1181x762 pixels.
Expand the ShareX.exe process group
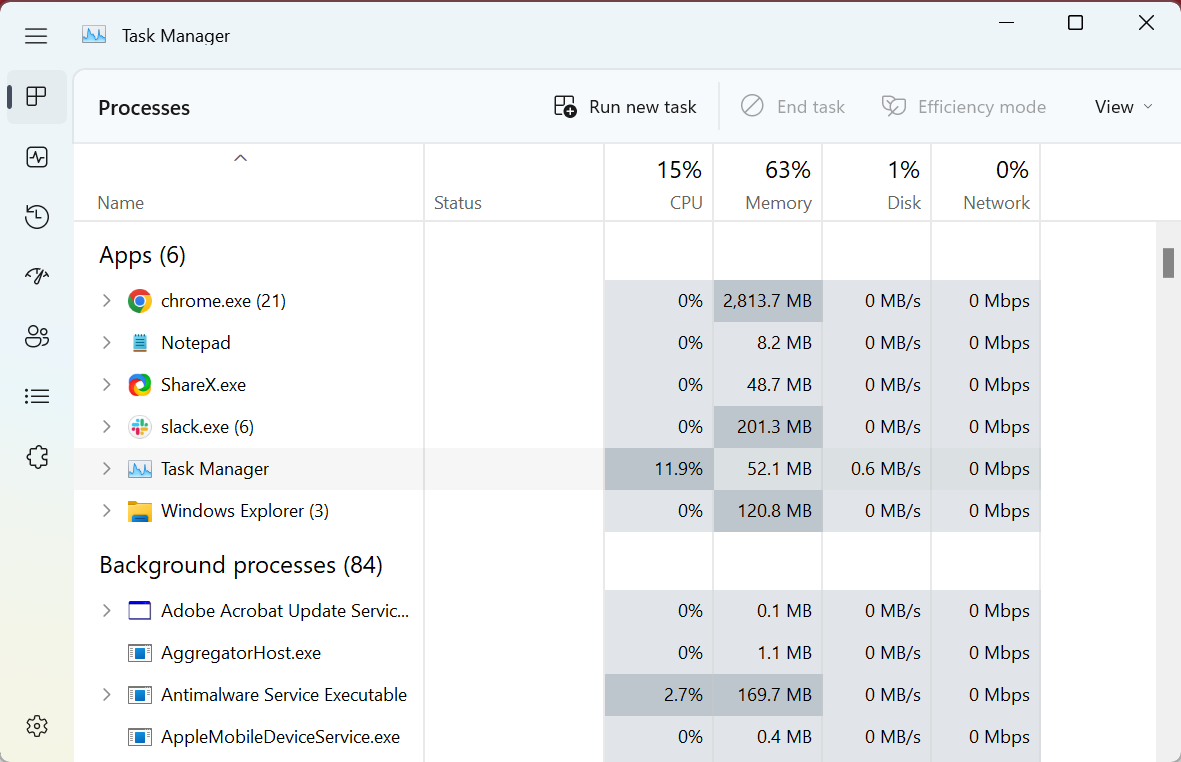click(107, 385)
